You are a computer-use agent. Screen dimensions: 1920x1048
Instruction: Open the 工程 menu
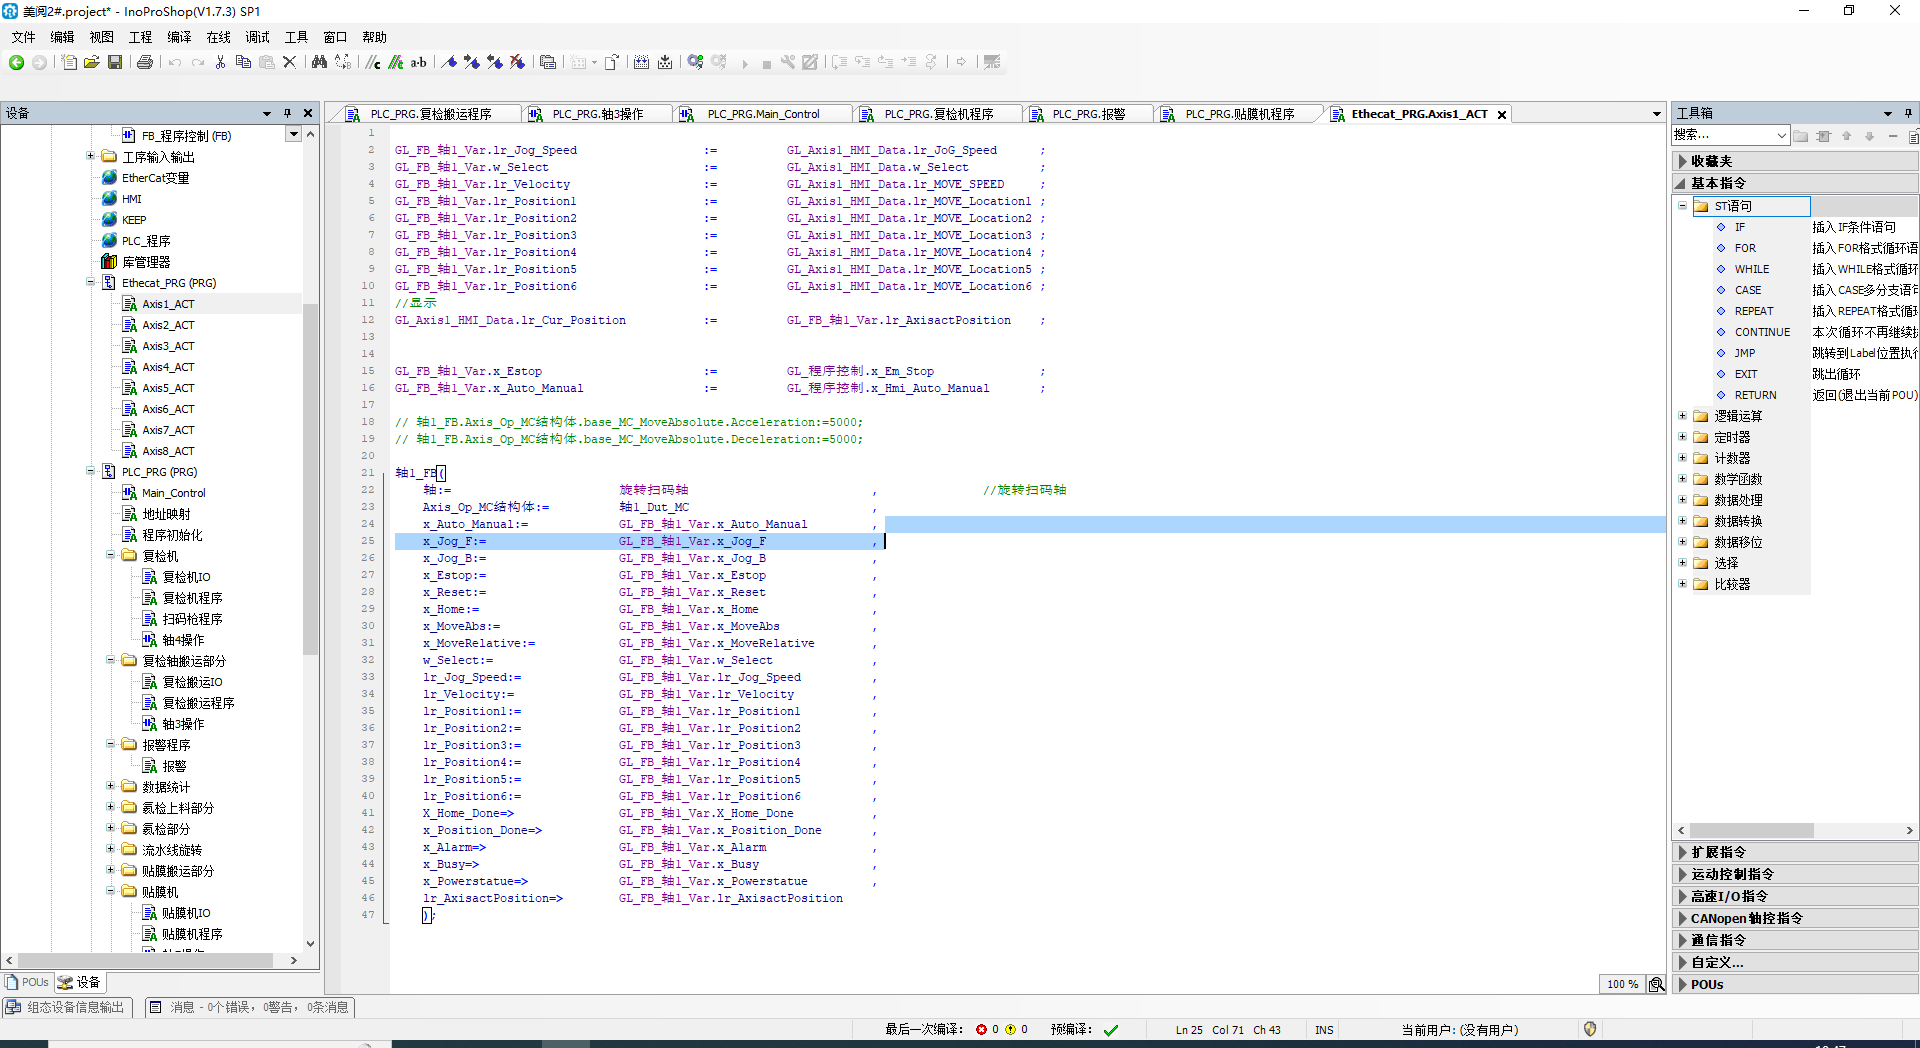click(140, 37)
